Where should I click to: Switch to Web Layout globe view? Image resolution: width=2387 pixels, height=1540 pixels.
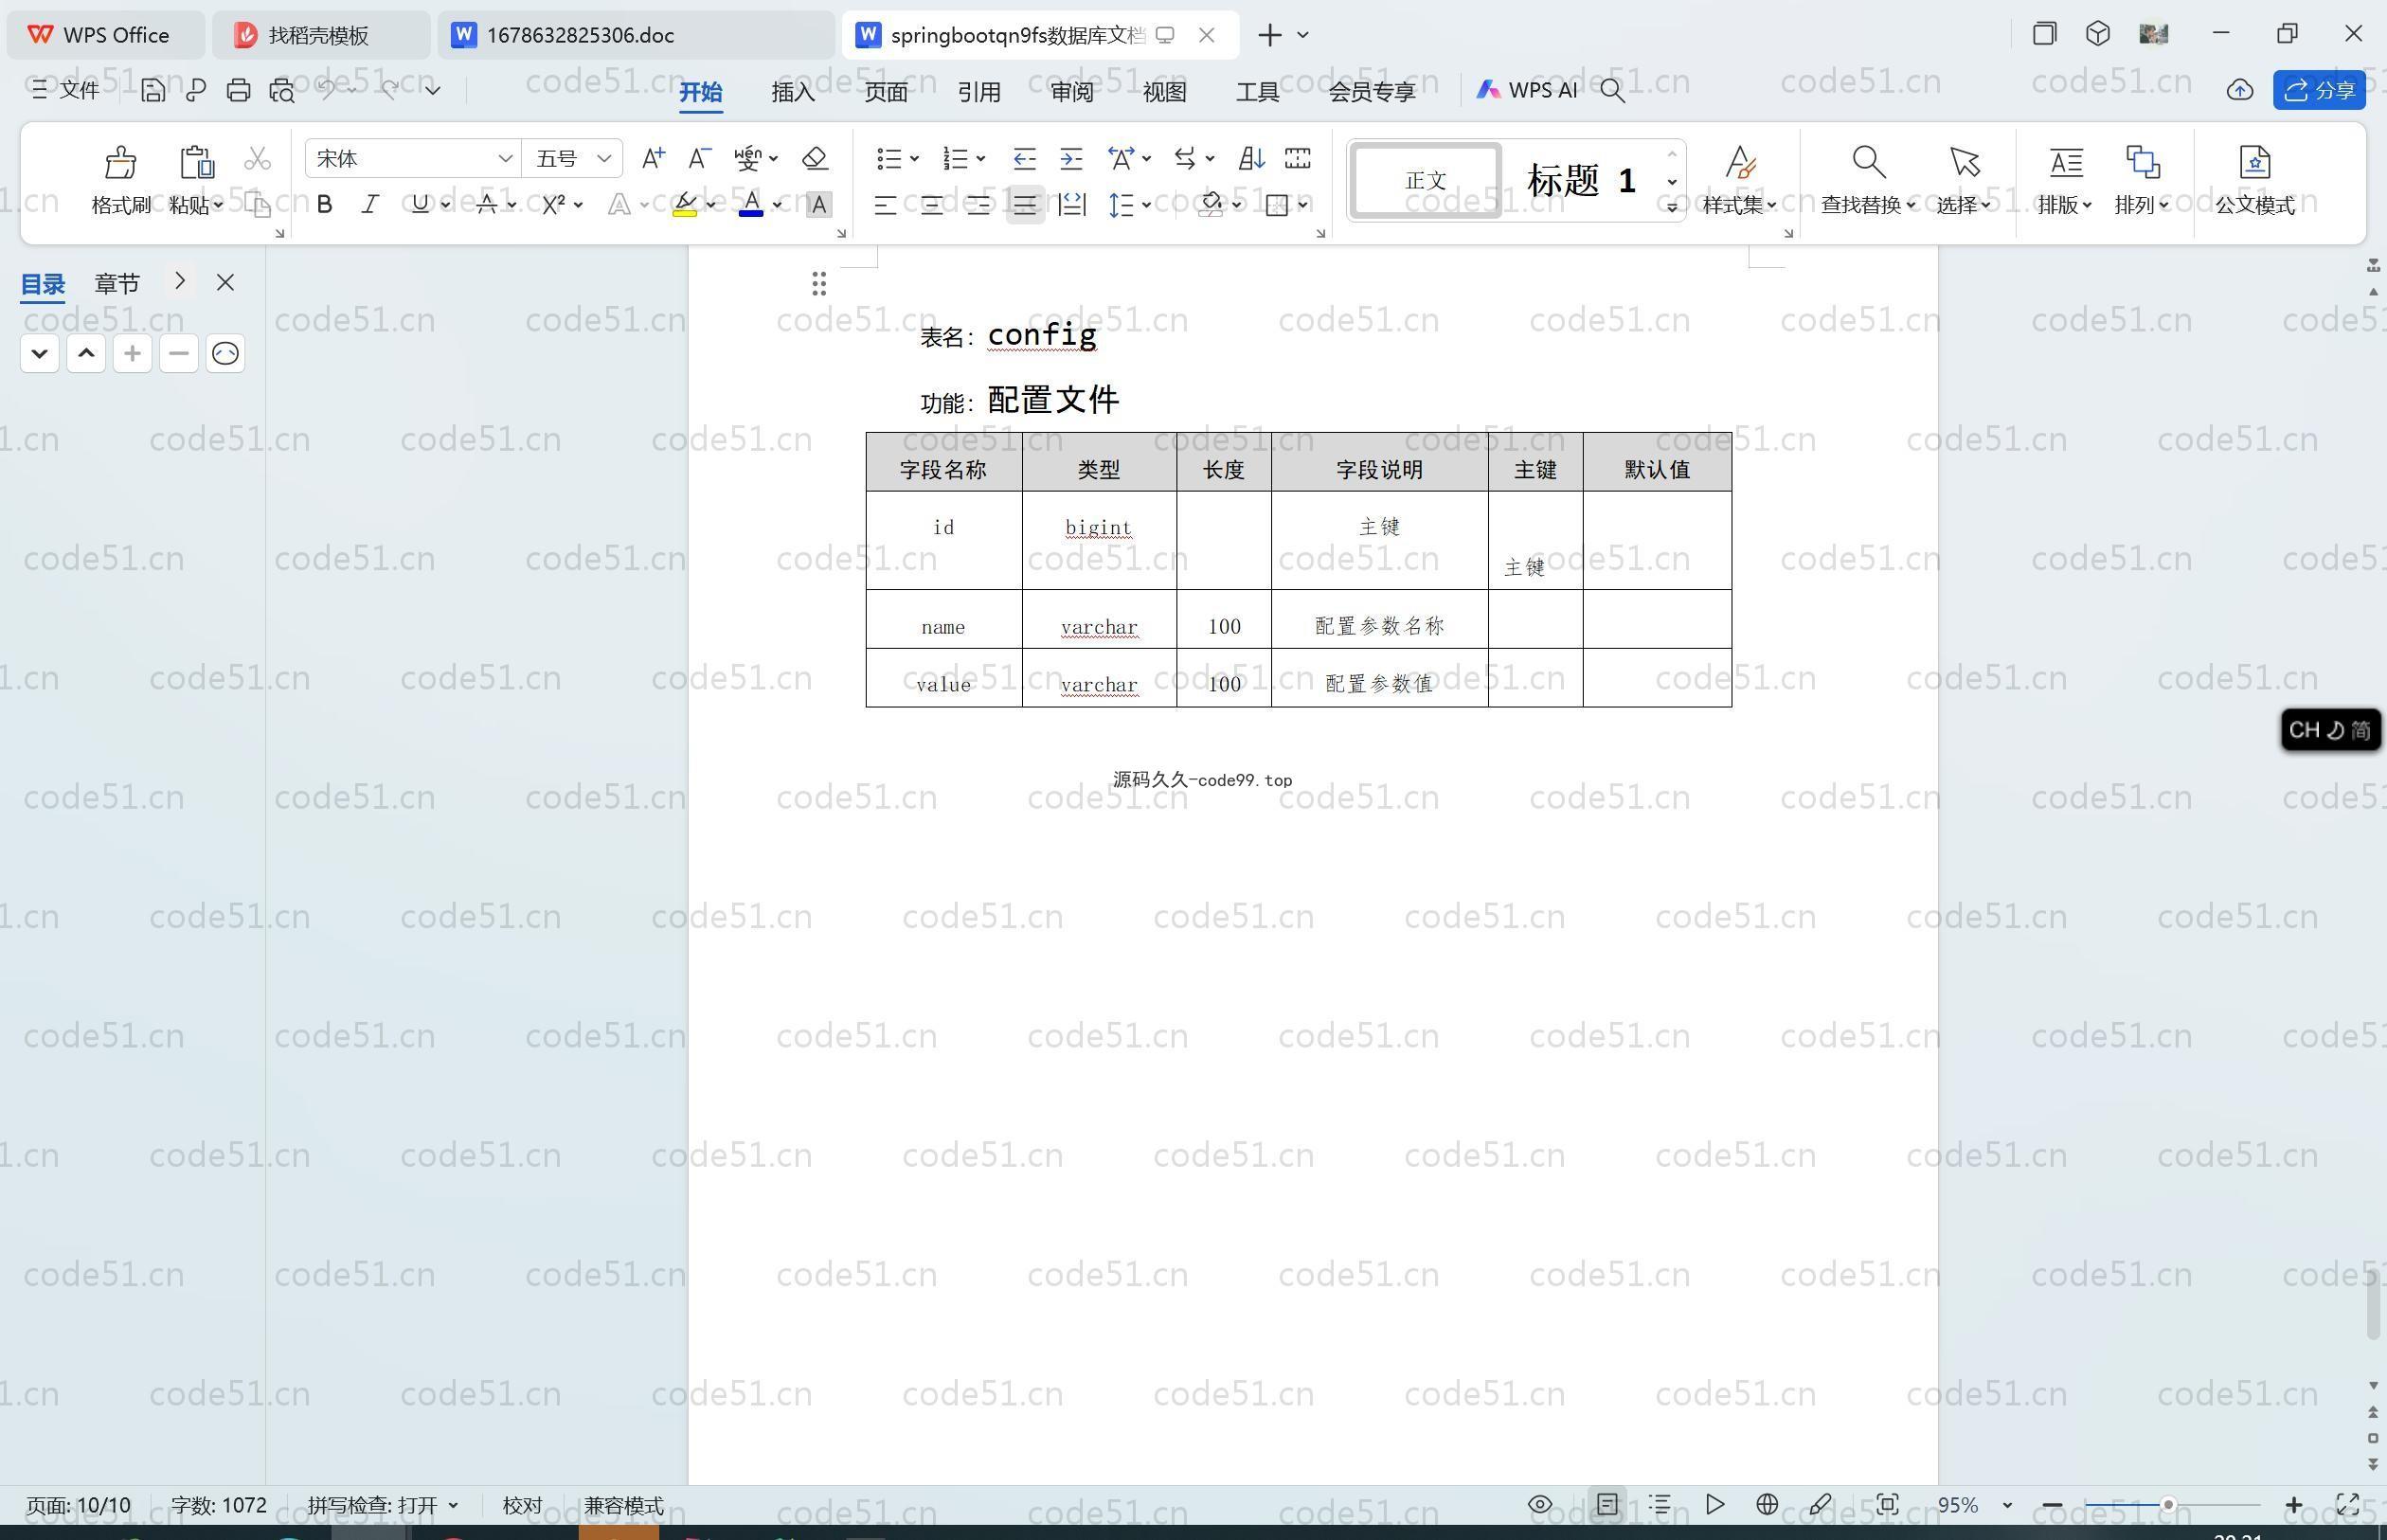(x=1767, y=1504)
